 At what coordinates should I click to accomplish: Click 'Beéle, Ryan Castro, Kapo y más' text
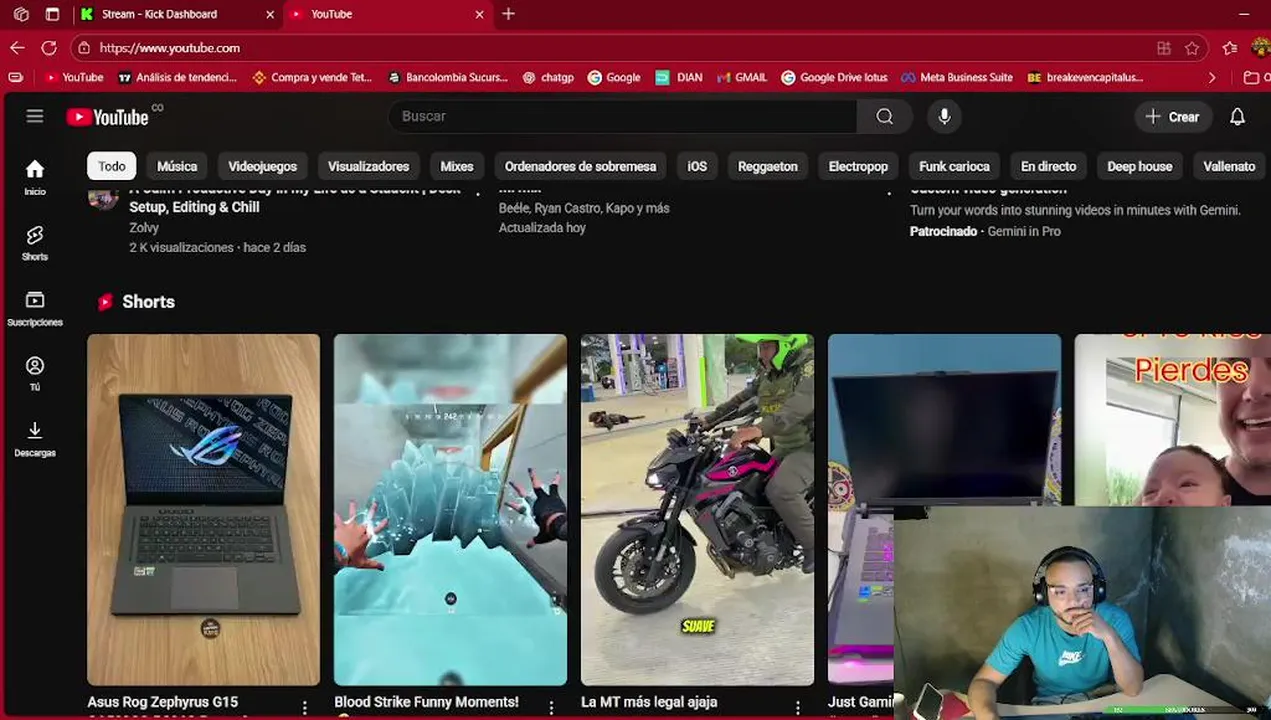tap(584, 208)
